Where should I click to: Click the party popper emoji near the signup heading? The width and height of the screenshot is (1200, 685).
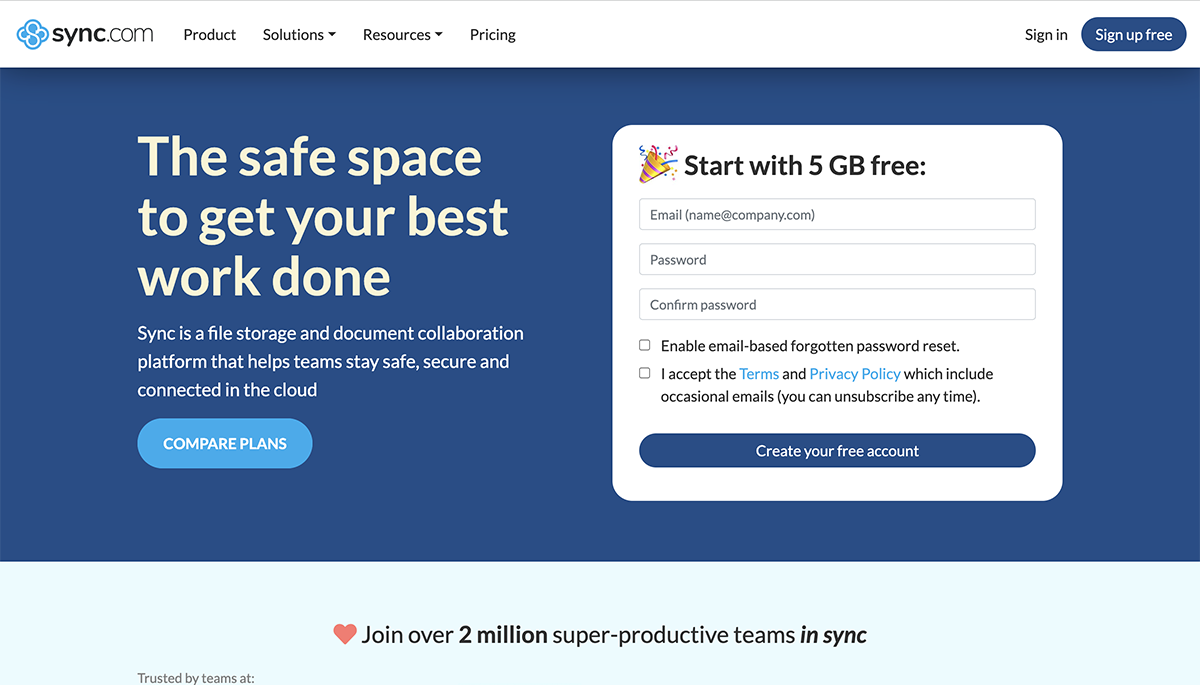(x=655, y=162)
